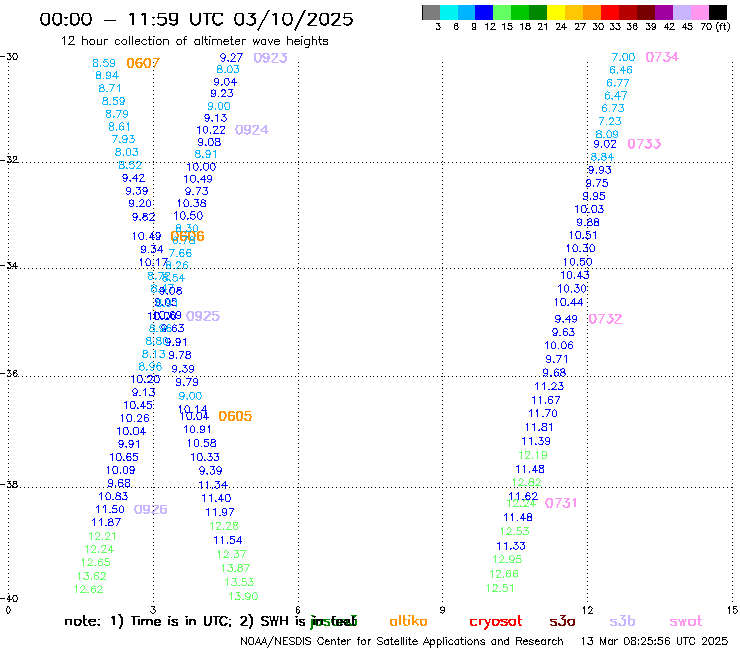
Task: Click the 70 (ft) legend scale label
Action: coord(715,27)
